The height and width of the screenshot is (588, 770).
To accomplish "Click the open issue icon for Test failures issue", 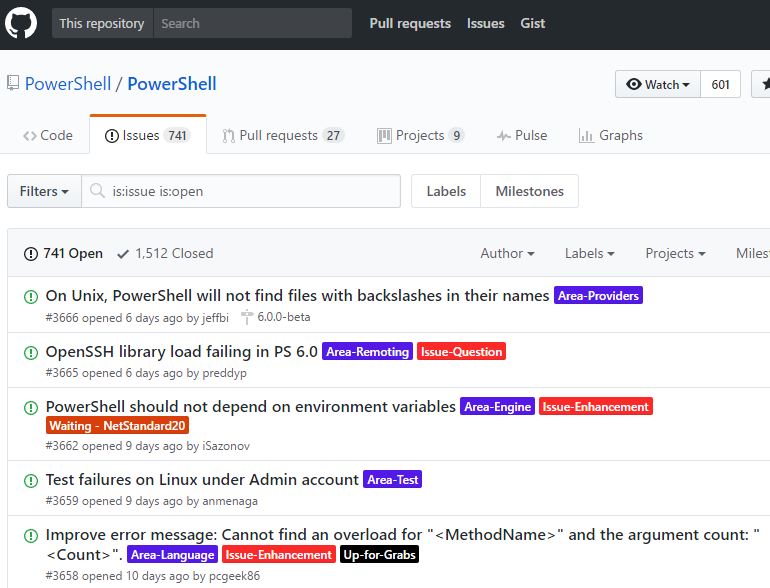I will pyautogui.click(x=30, y=480).
